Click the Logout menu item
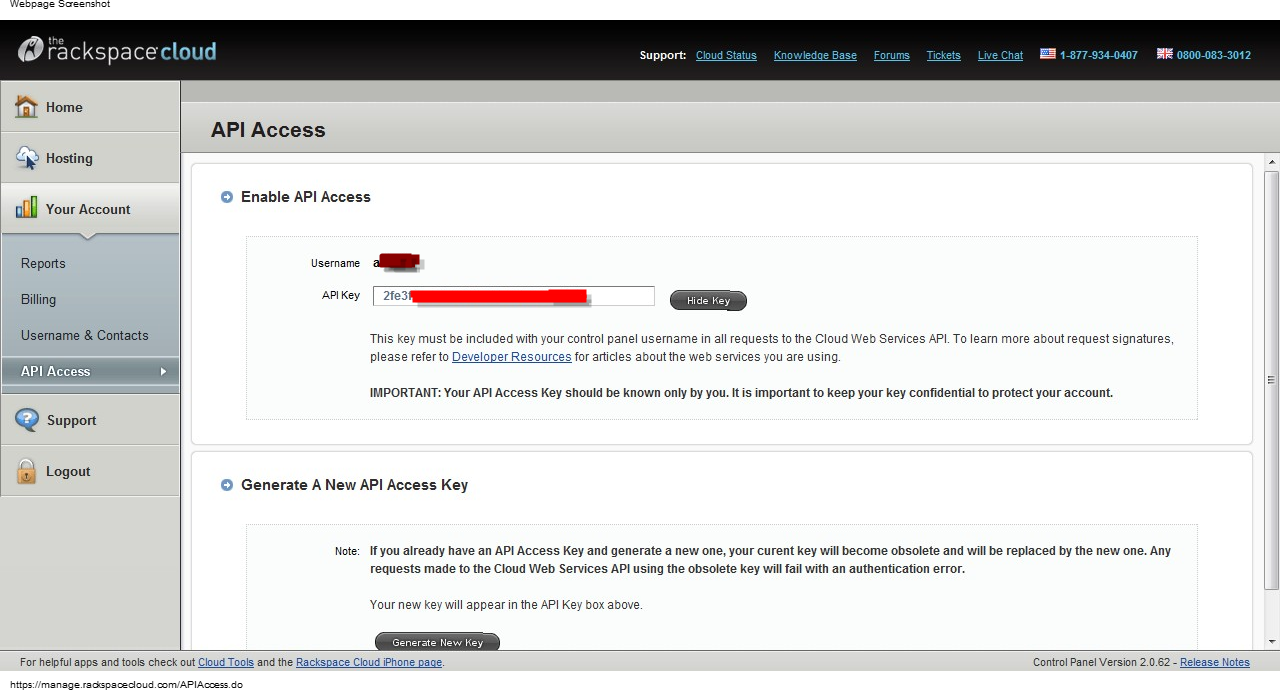This screenshot has height=691, width=1280. point(90,471)
